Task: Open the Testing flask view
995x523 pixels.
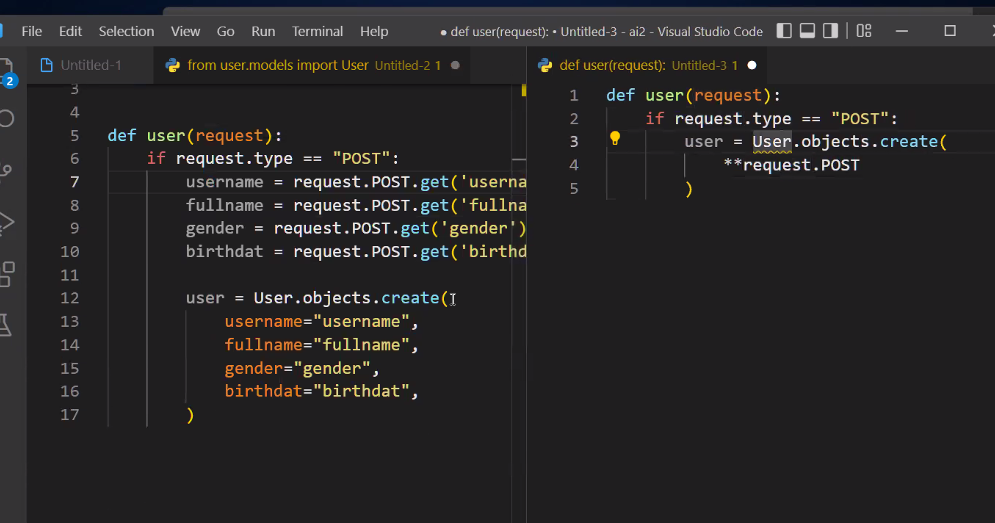Action: 6,324
